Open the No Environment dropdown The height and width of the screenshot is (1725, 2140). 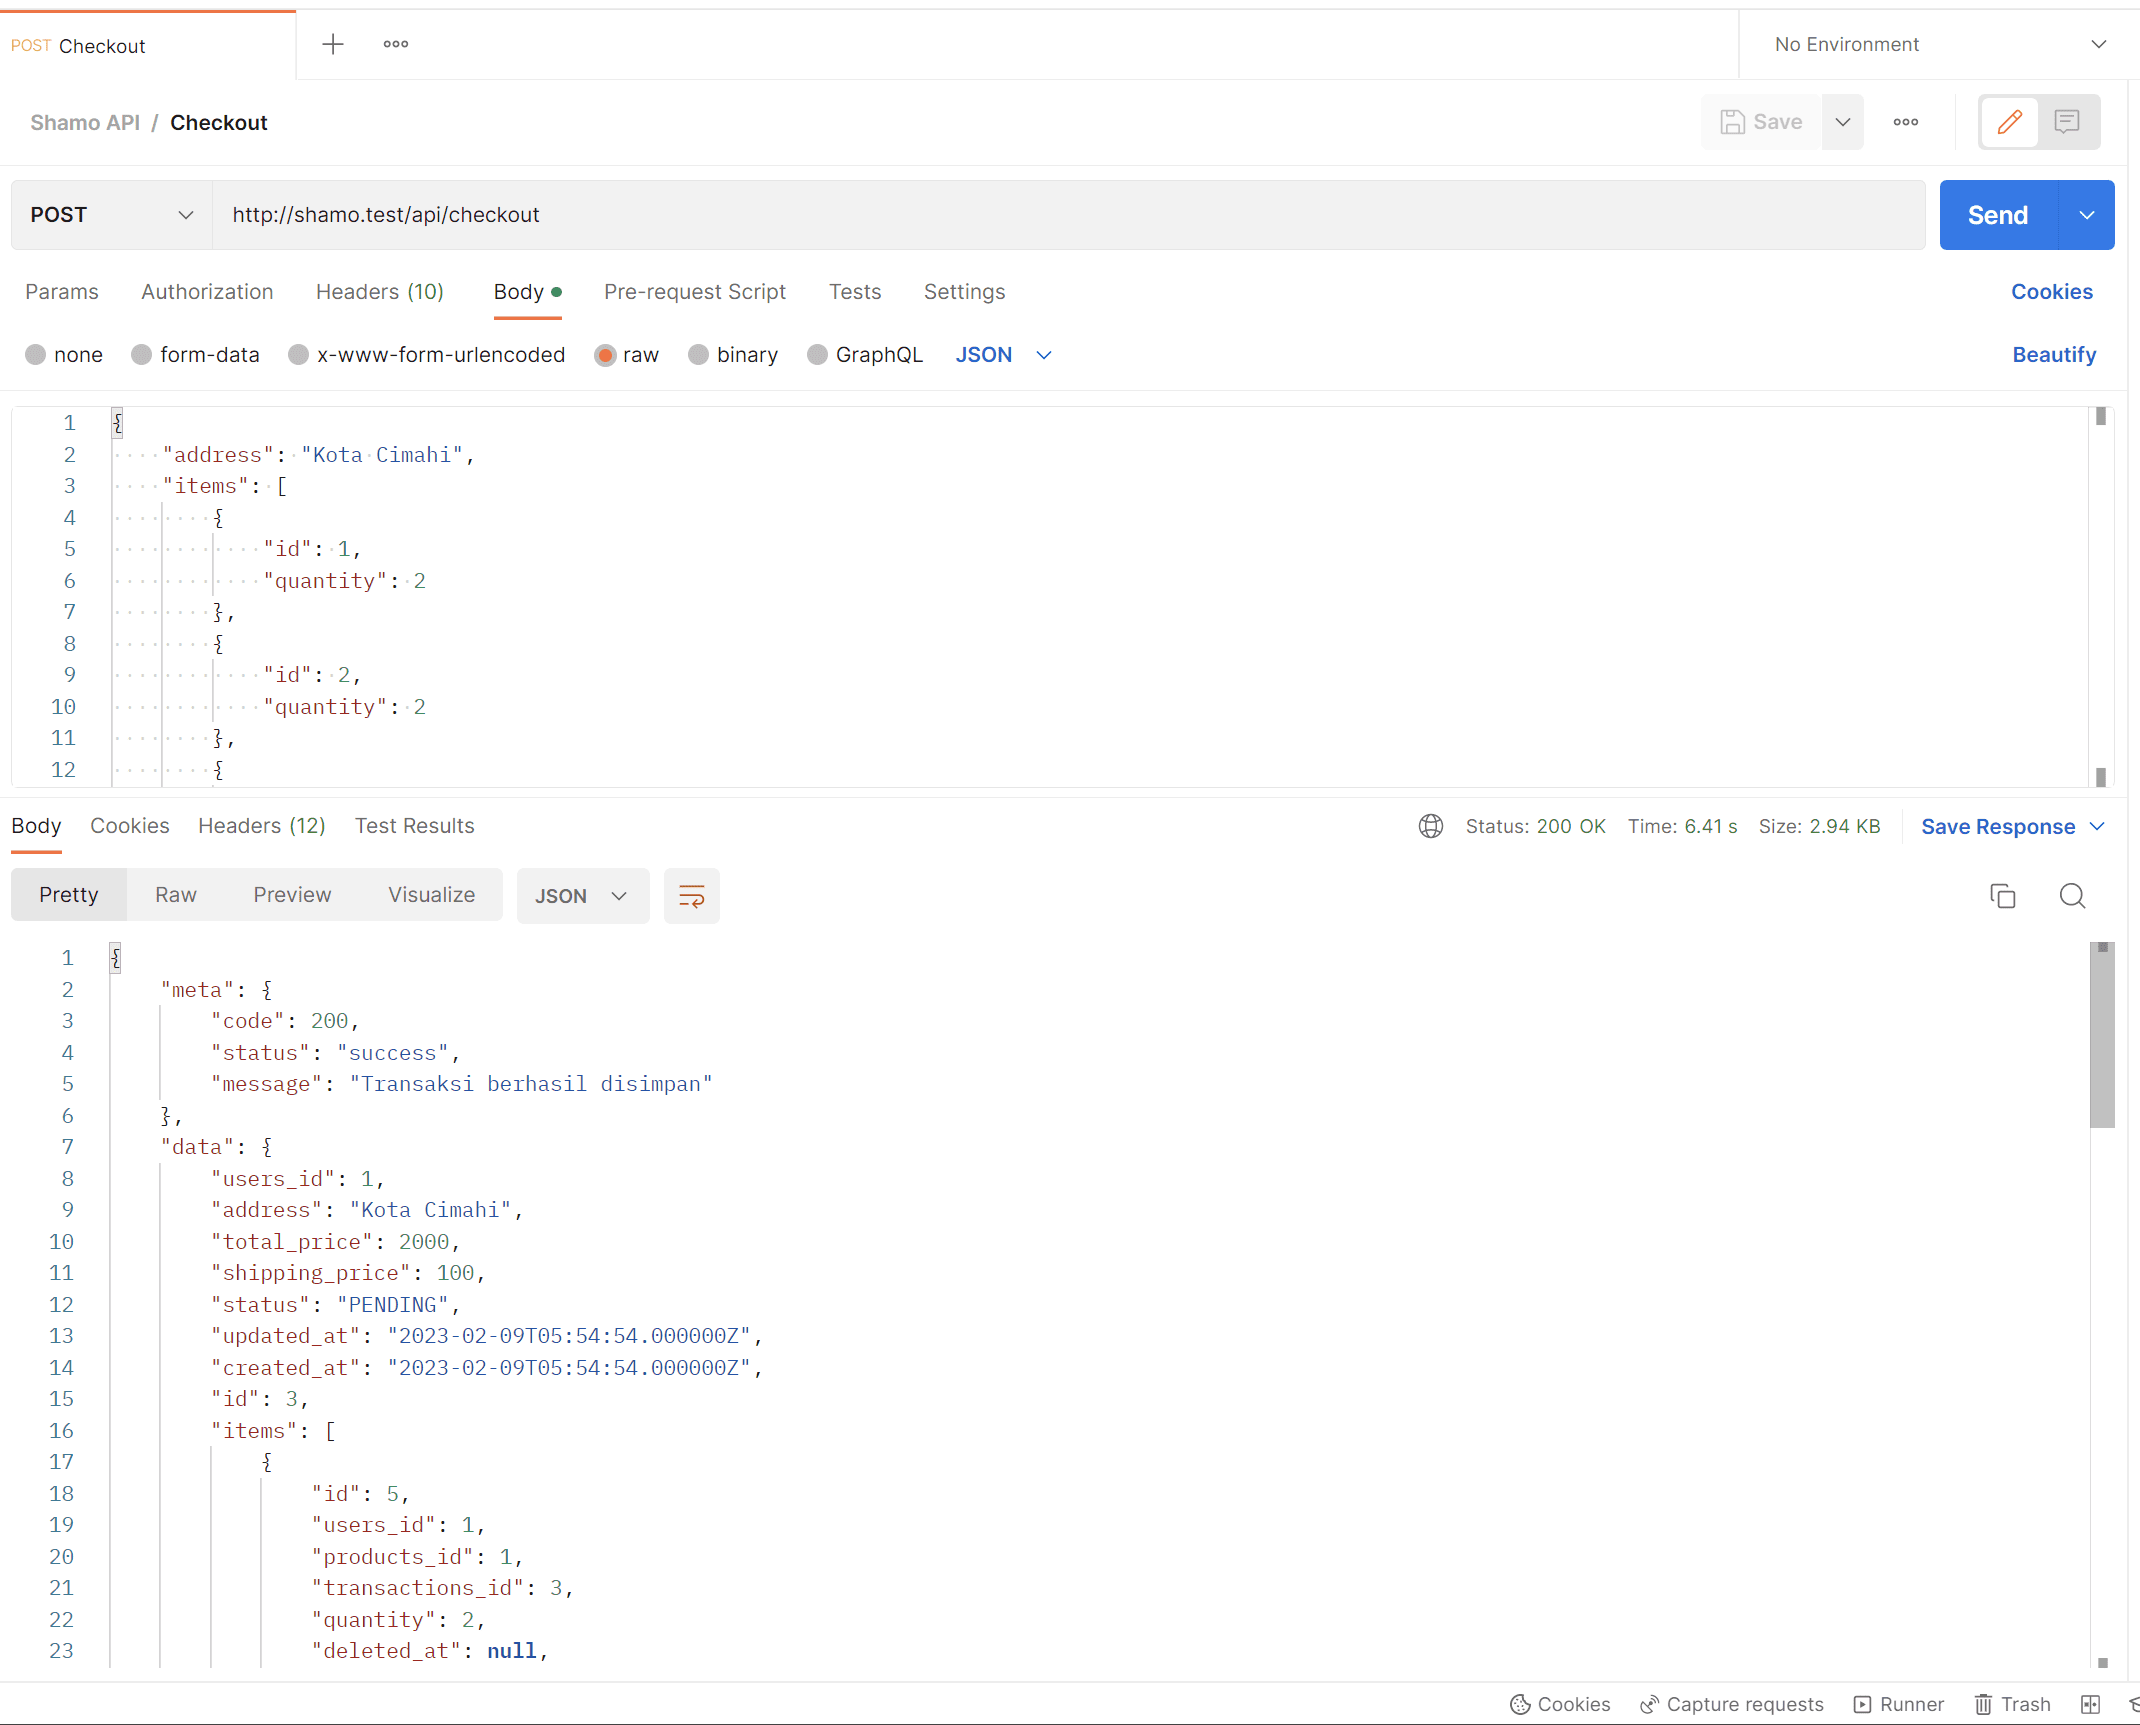click(1939, 44)
